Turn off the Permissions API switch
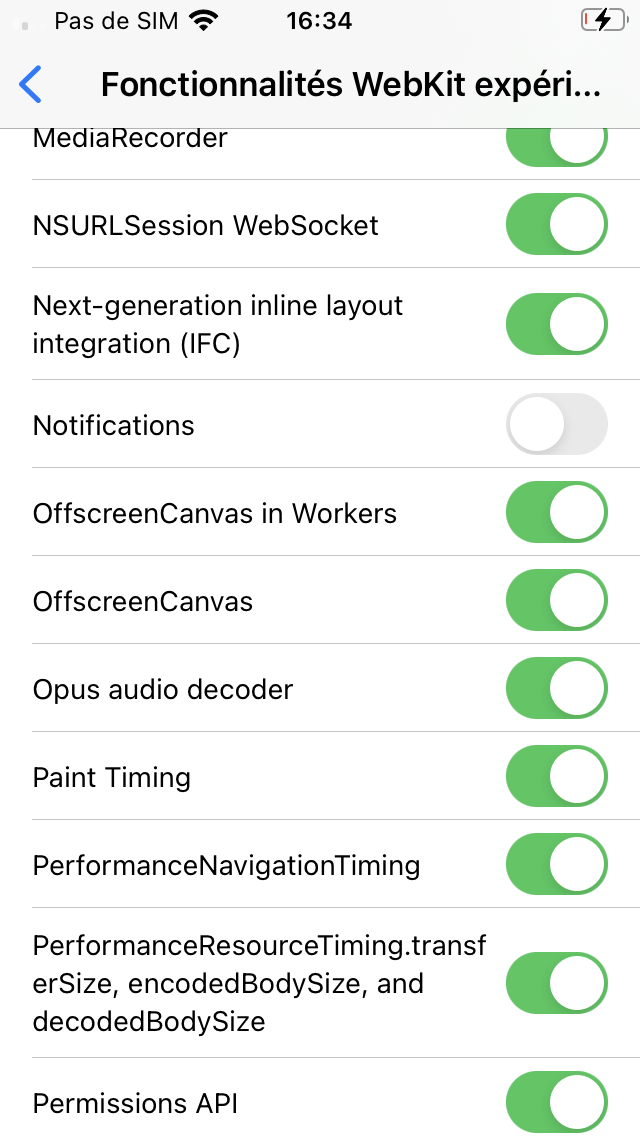This screenshot has height=1136, width=640. point(556,1103)
